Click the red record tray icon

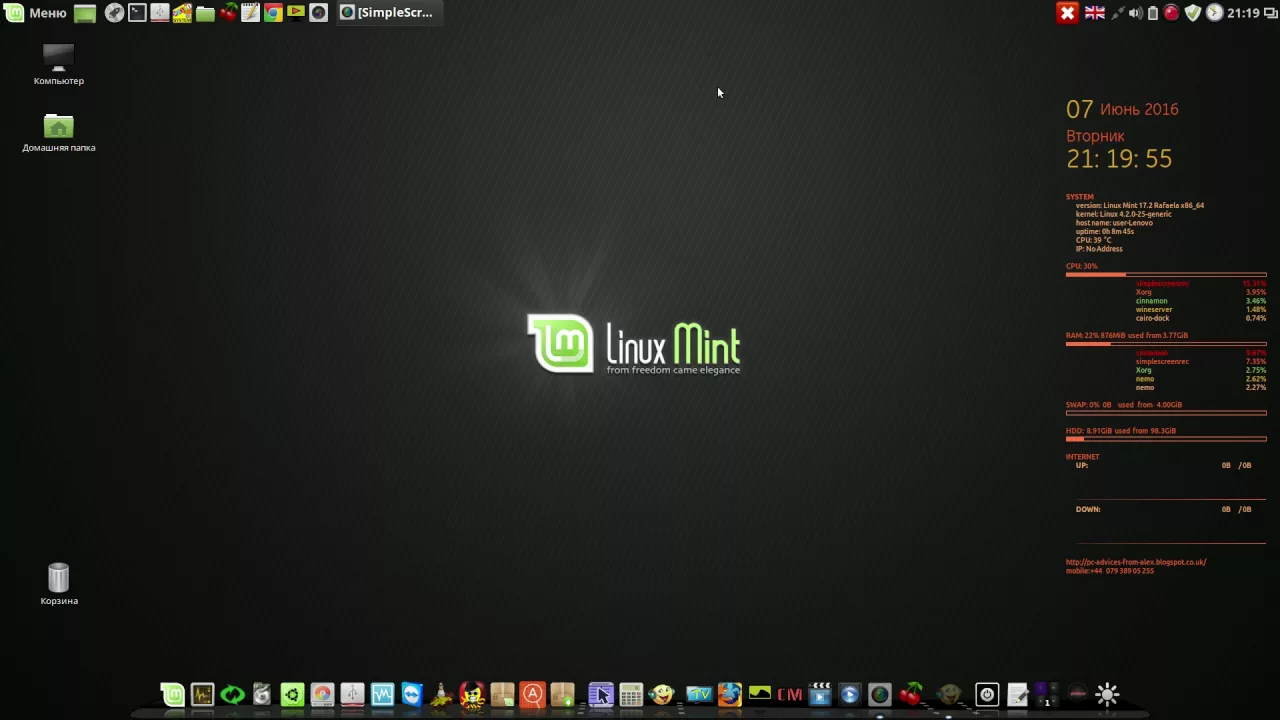(x=1171, y=13)
